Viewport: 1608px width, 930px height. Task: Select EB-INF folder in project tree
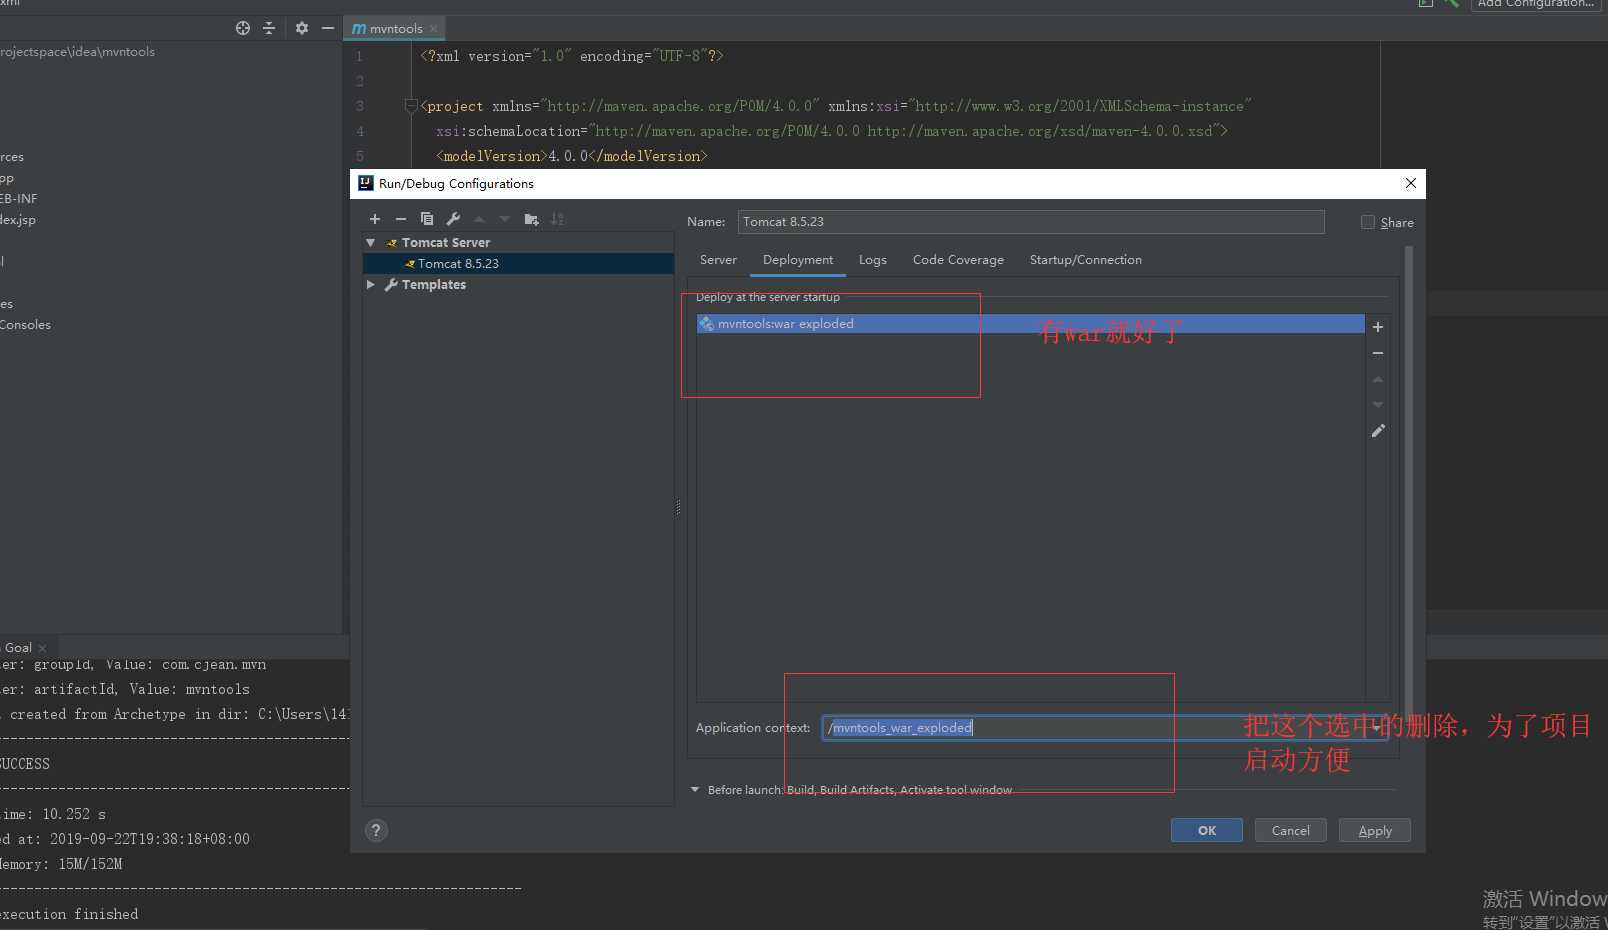point(18,199)
